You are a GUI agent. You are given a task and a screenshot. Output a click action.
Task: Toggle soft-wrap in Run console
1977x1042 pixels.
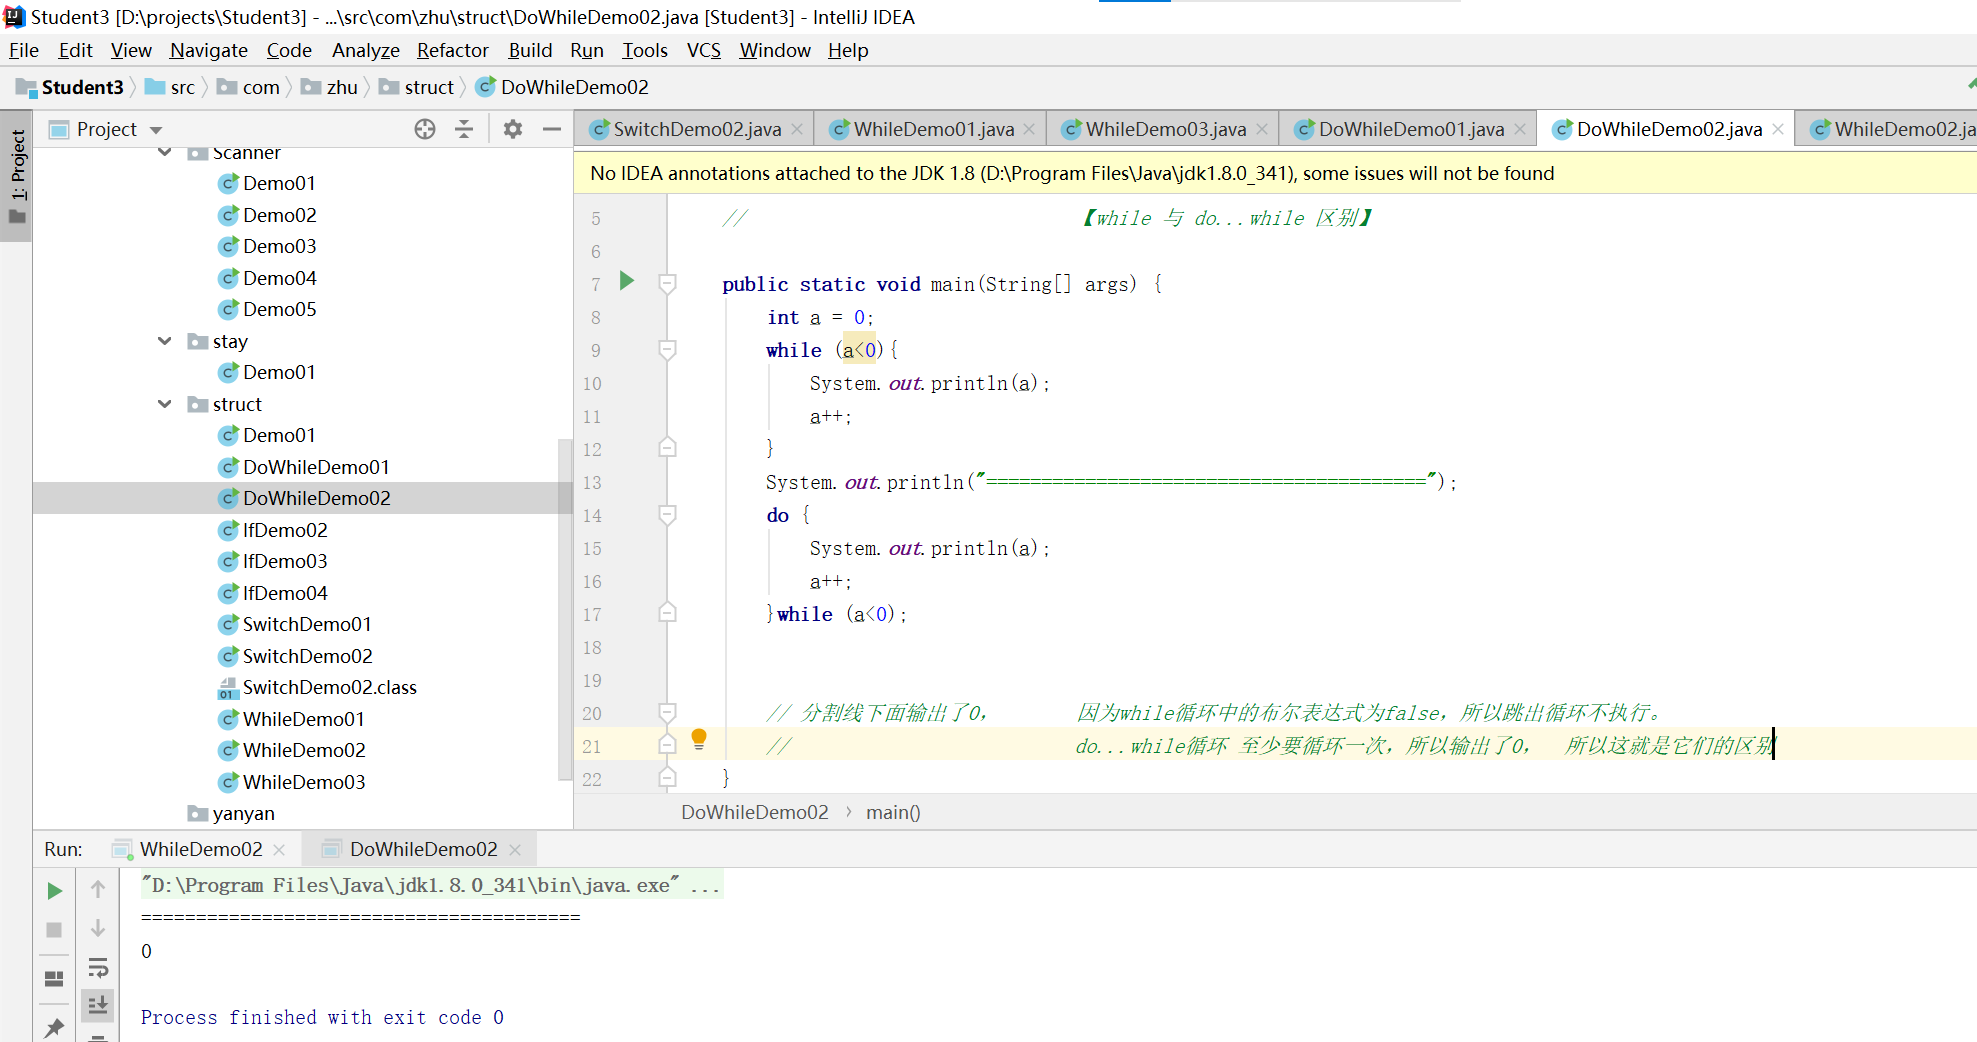(x=98, y=968)
